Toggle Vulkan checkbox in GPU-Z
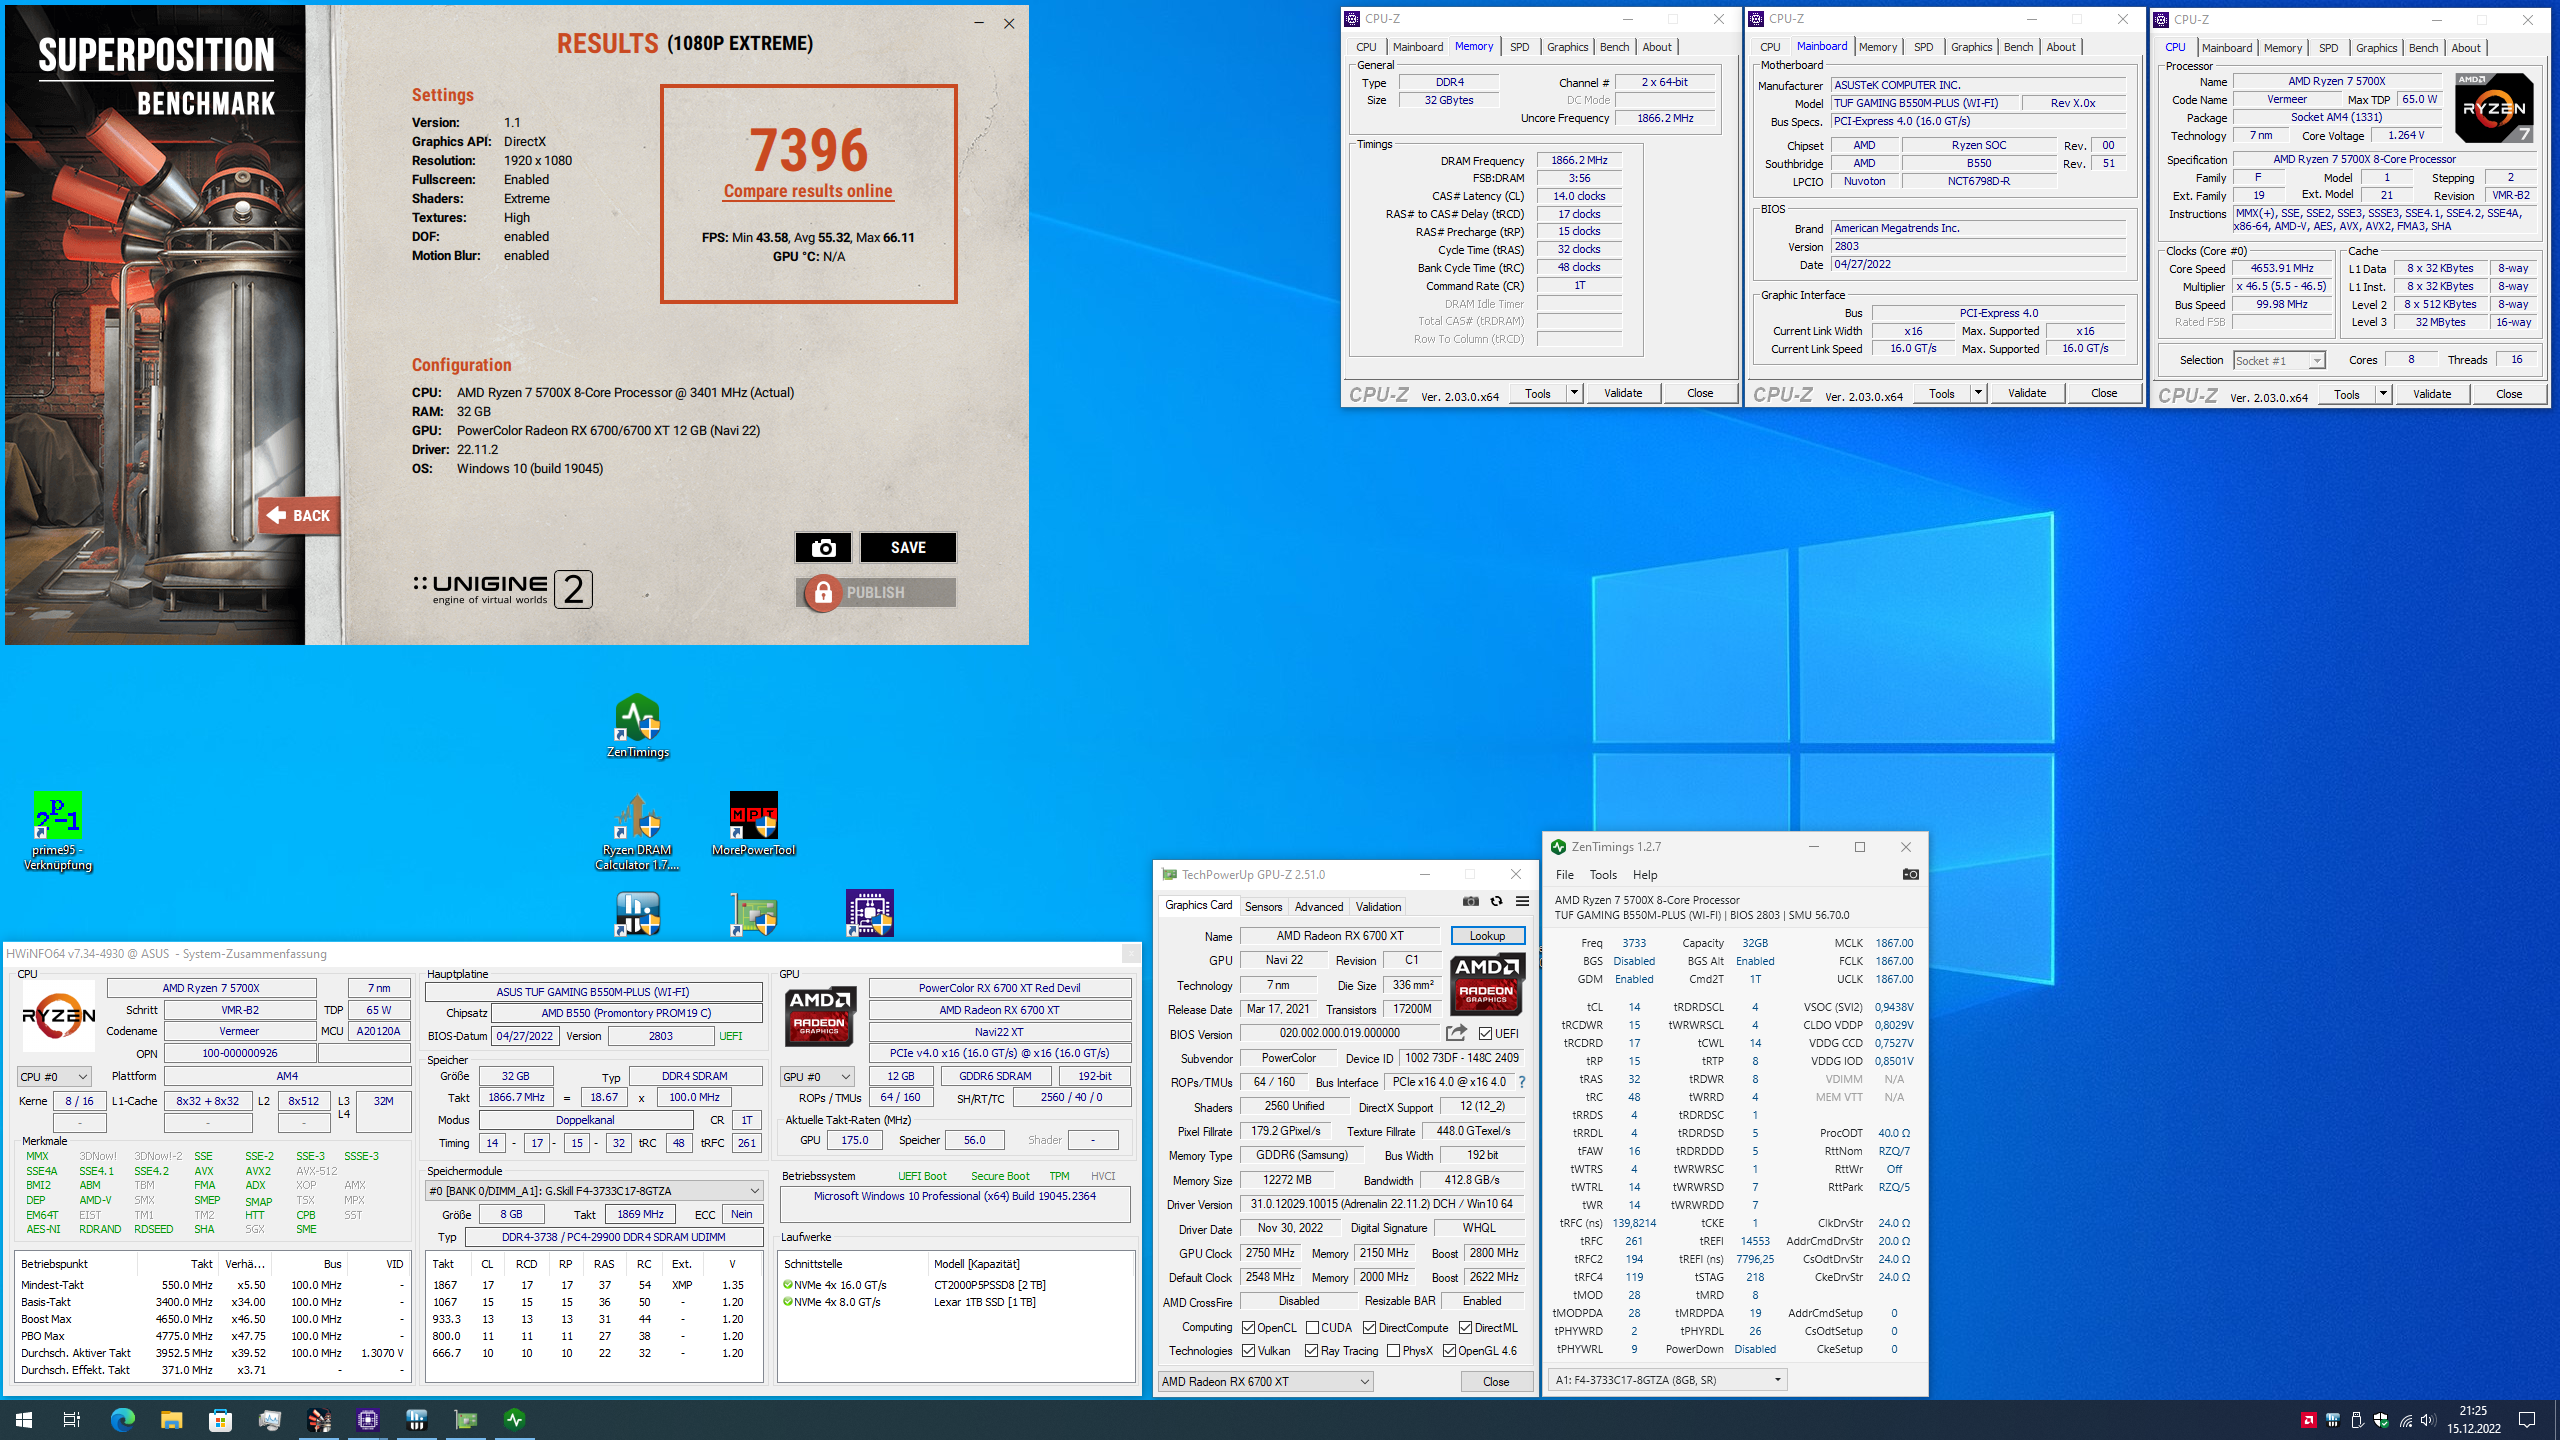The height and width of the screenshot is (1440, 2560). click(1248, 1351)
